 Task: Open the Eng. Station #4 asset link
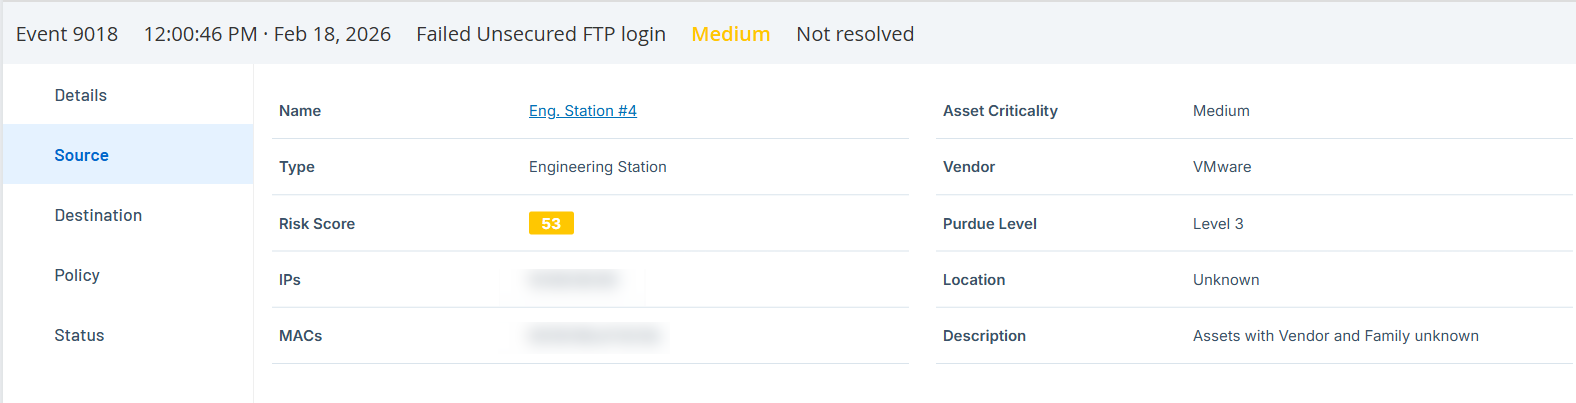click(583, 111)
